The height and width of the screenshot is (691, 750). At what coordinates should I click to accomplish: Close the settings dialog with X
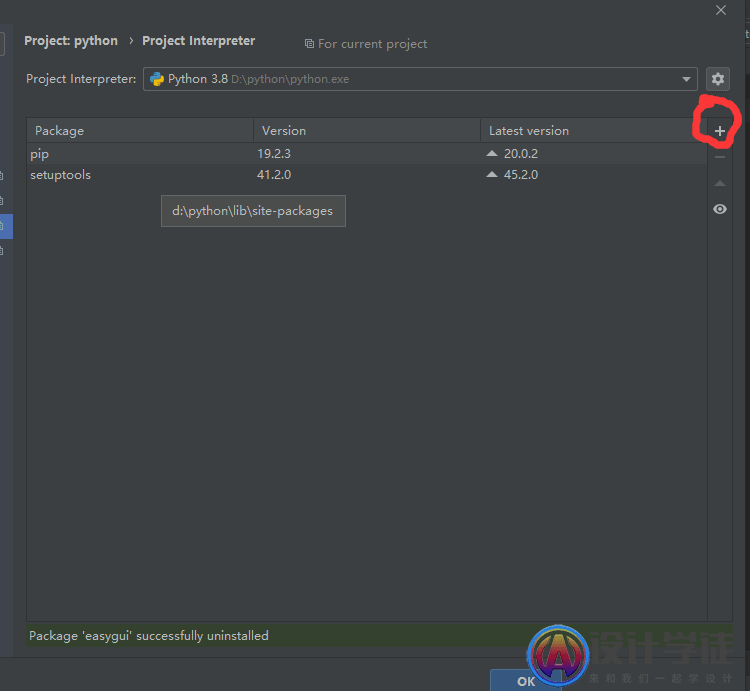pos(721,10)
